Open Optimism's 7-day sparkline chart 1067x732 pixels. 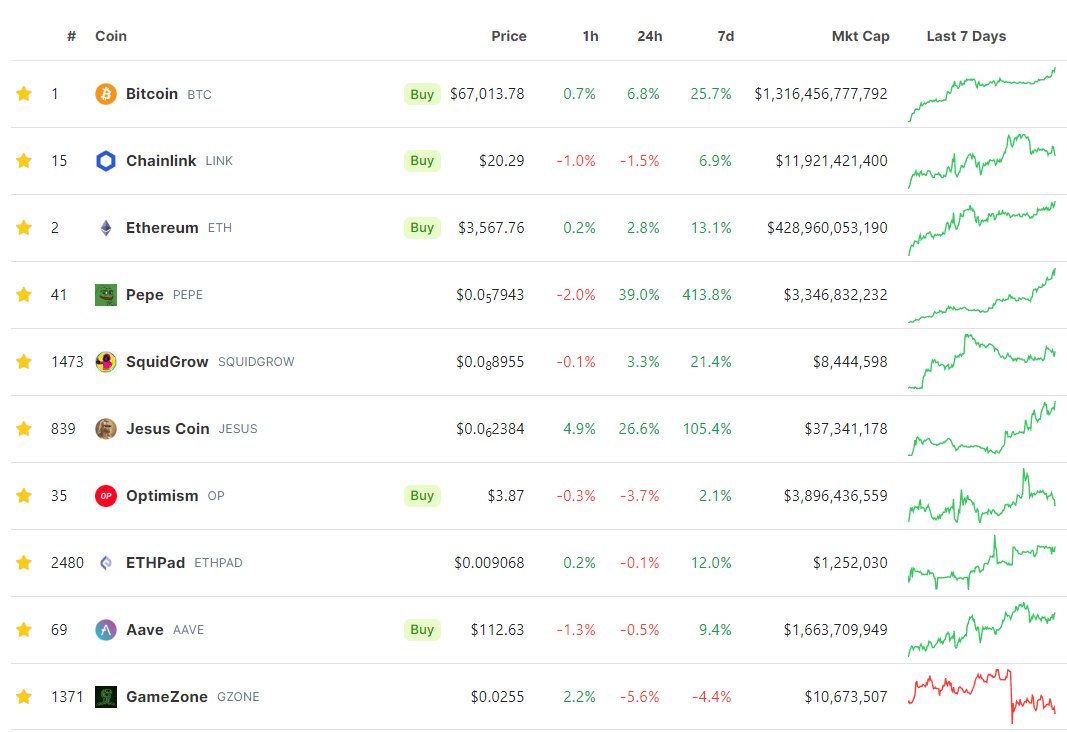982,495
